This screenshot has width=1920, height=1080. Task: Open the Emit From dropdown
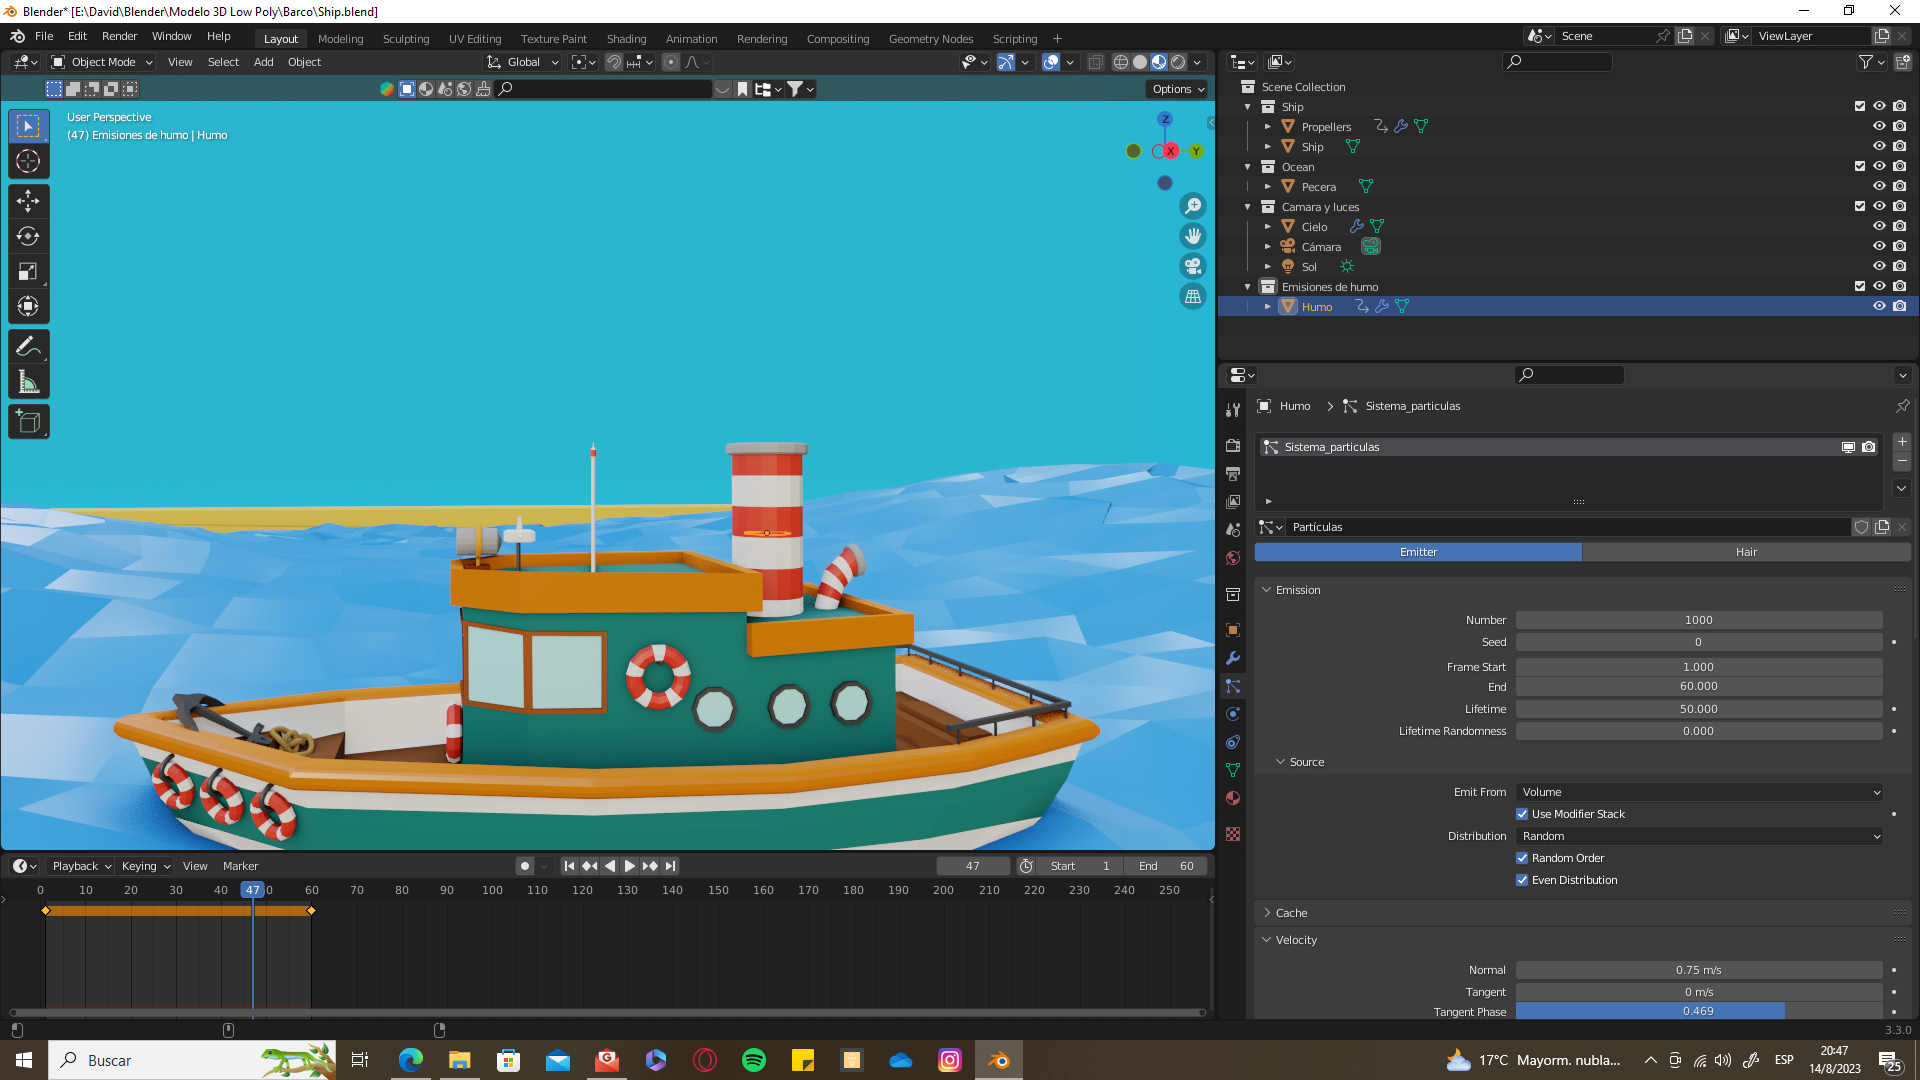click(1699, 792)
